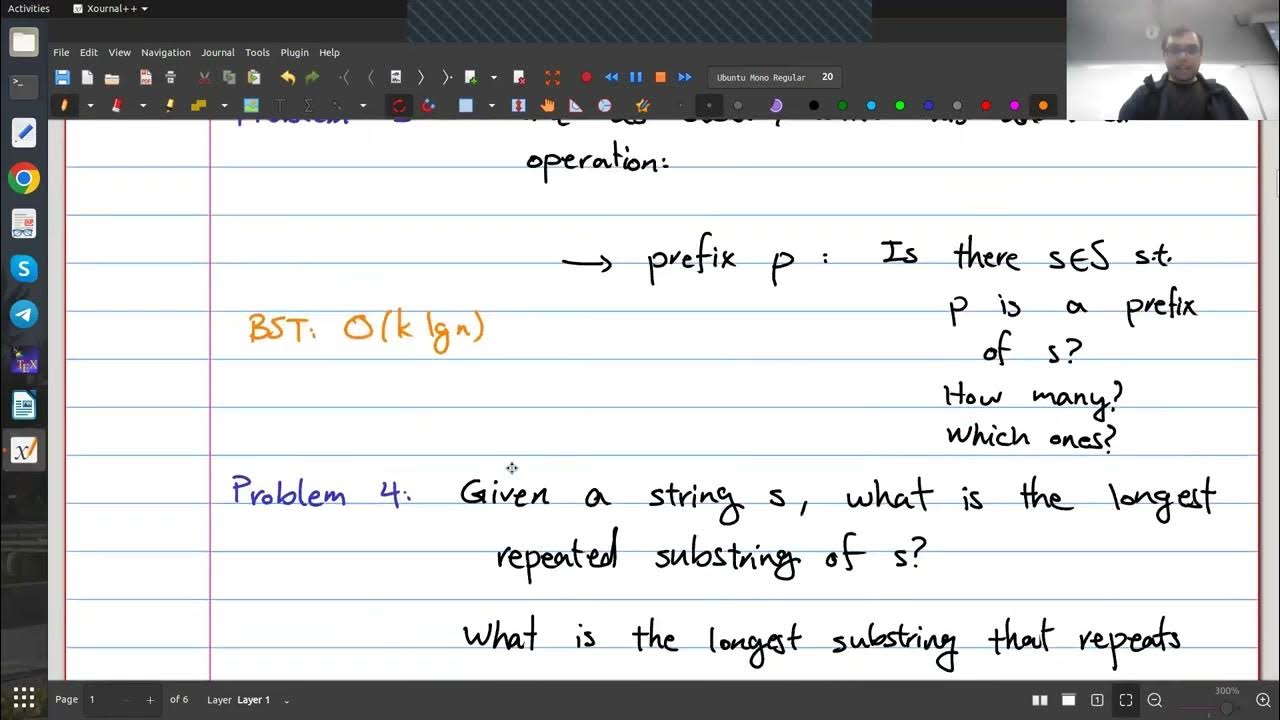Seek audio forward

(x=685, y=77)
